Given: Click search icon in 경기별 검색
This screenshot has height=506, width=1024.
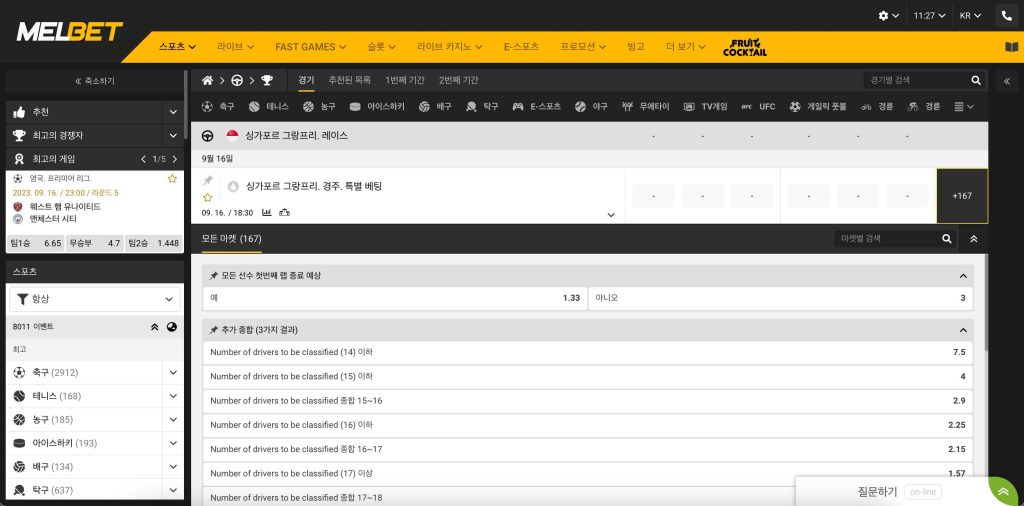Looking at the screenshot, I should click(976, 80).
